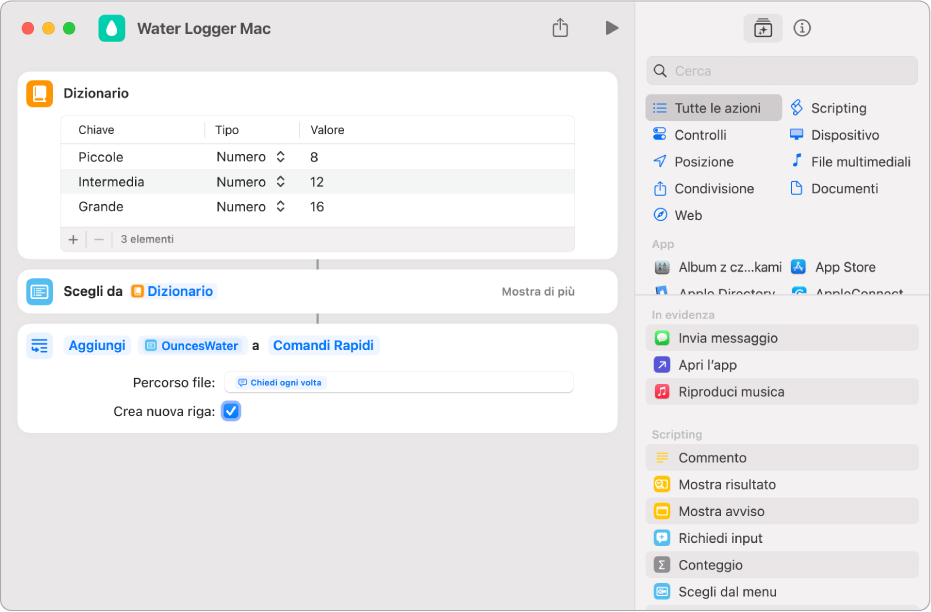Click the orange Dizionario action icon

point(40,94)
